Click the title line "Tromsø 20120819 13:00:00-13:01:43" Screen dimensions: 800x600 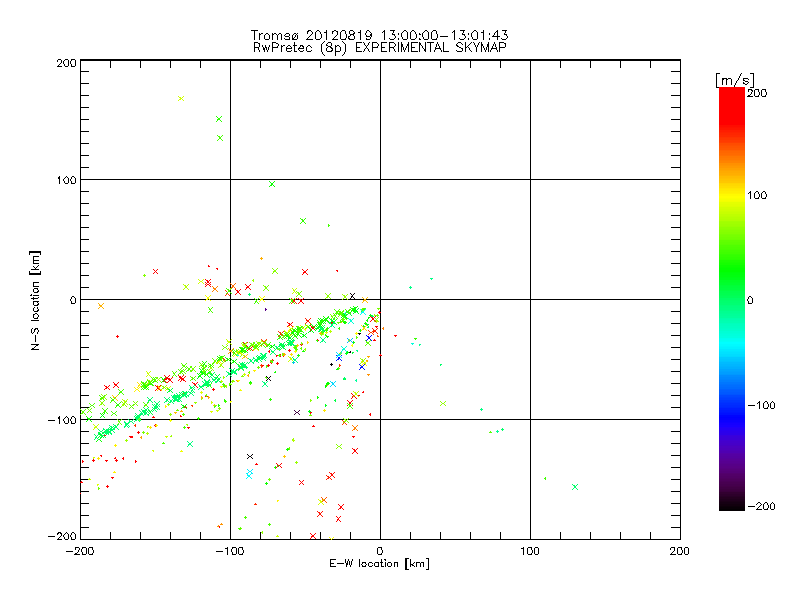[379, 35]
